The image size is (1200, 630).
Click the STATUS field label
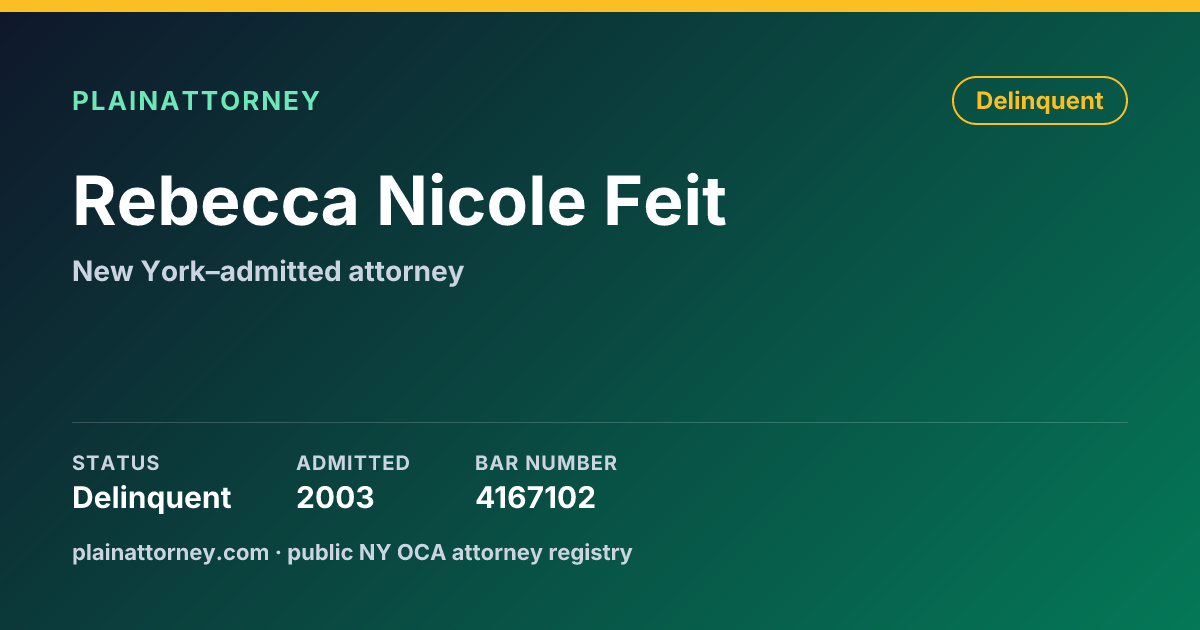pos(116,463)
